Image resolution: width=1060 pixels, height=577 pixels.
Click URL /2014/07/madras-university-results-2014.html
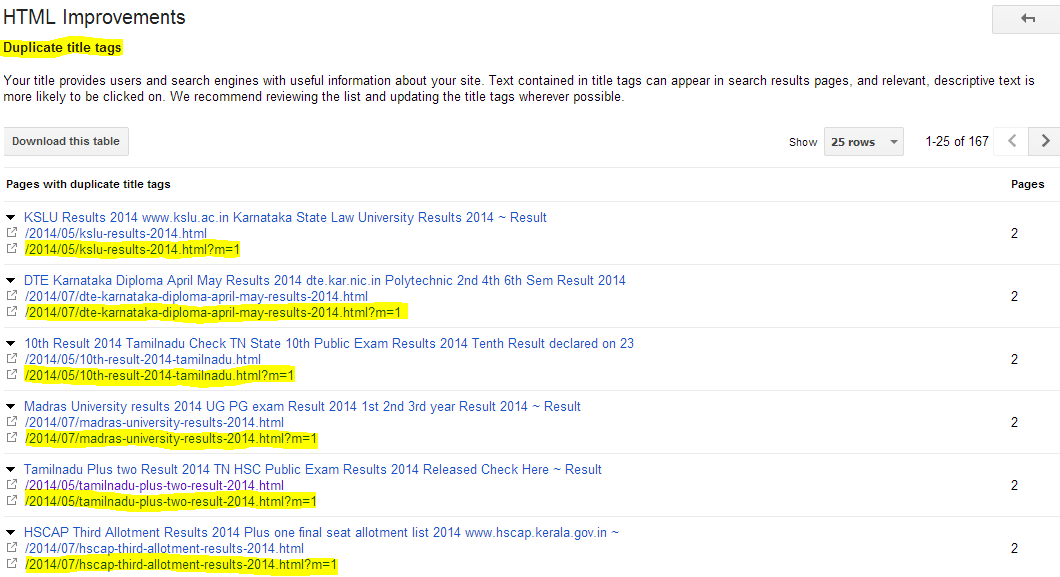(x=154, y=423)
